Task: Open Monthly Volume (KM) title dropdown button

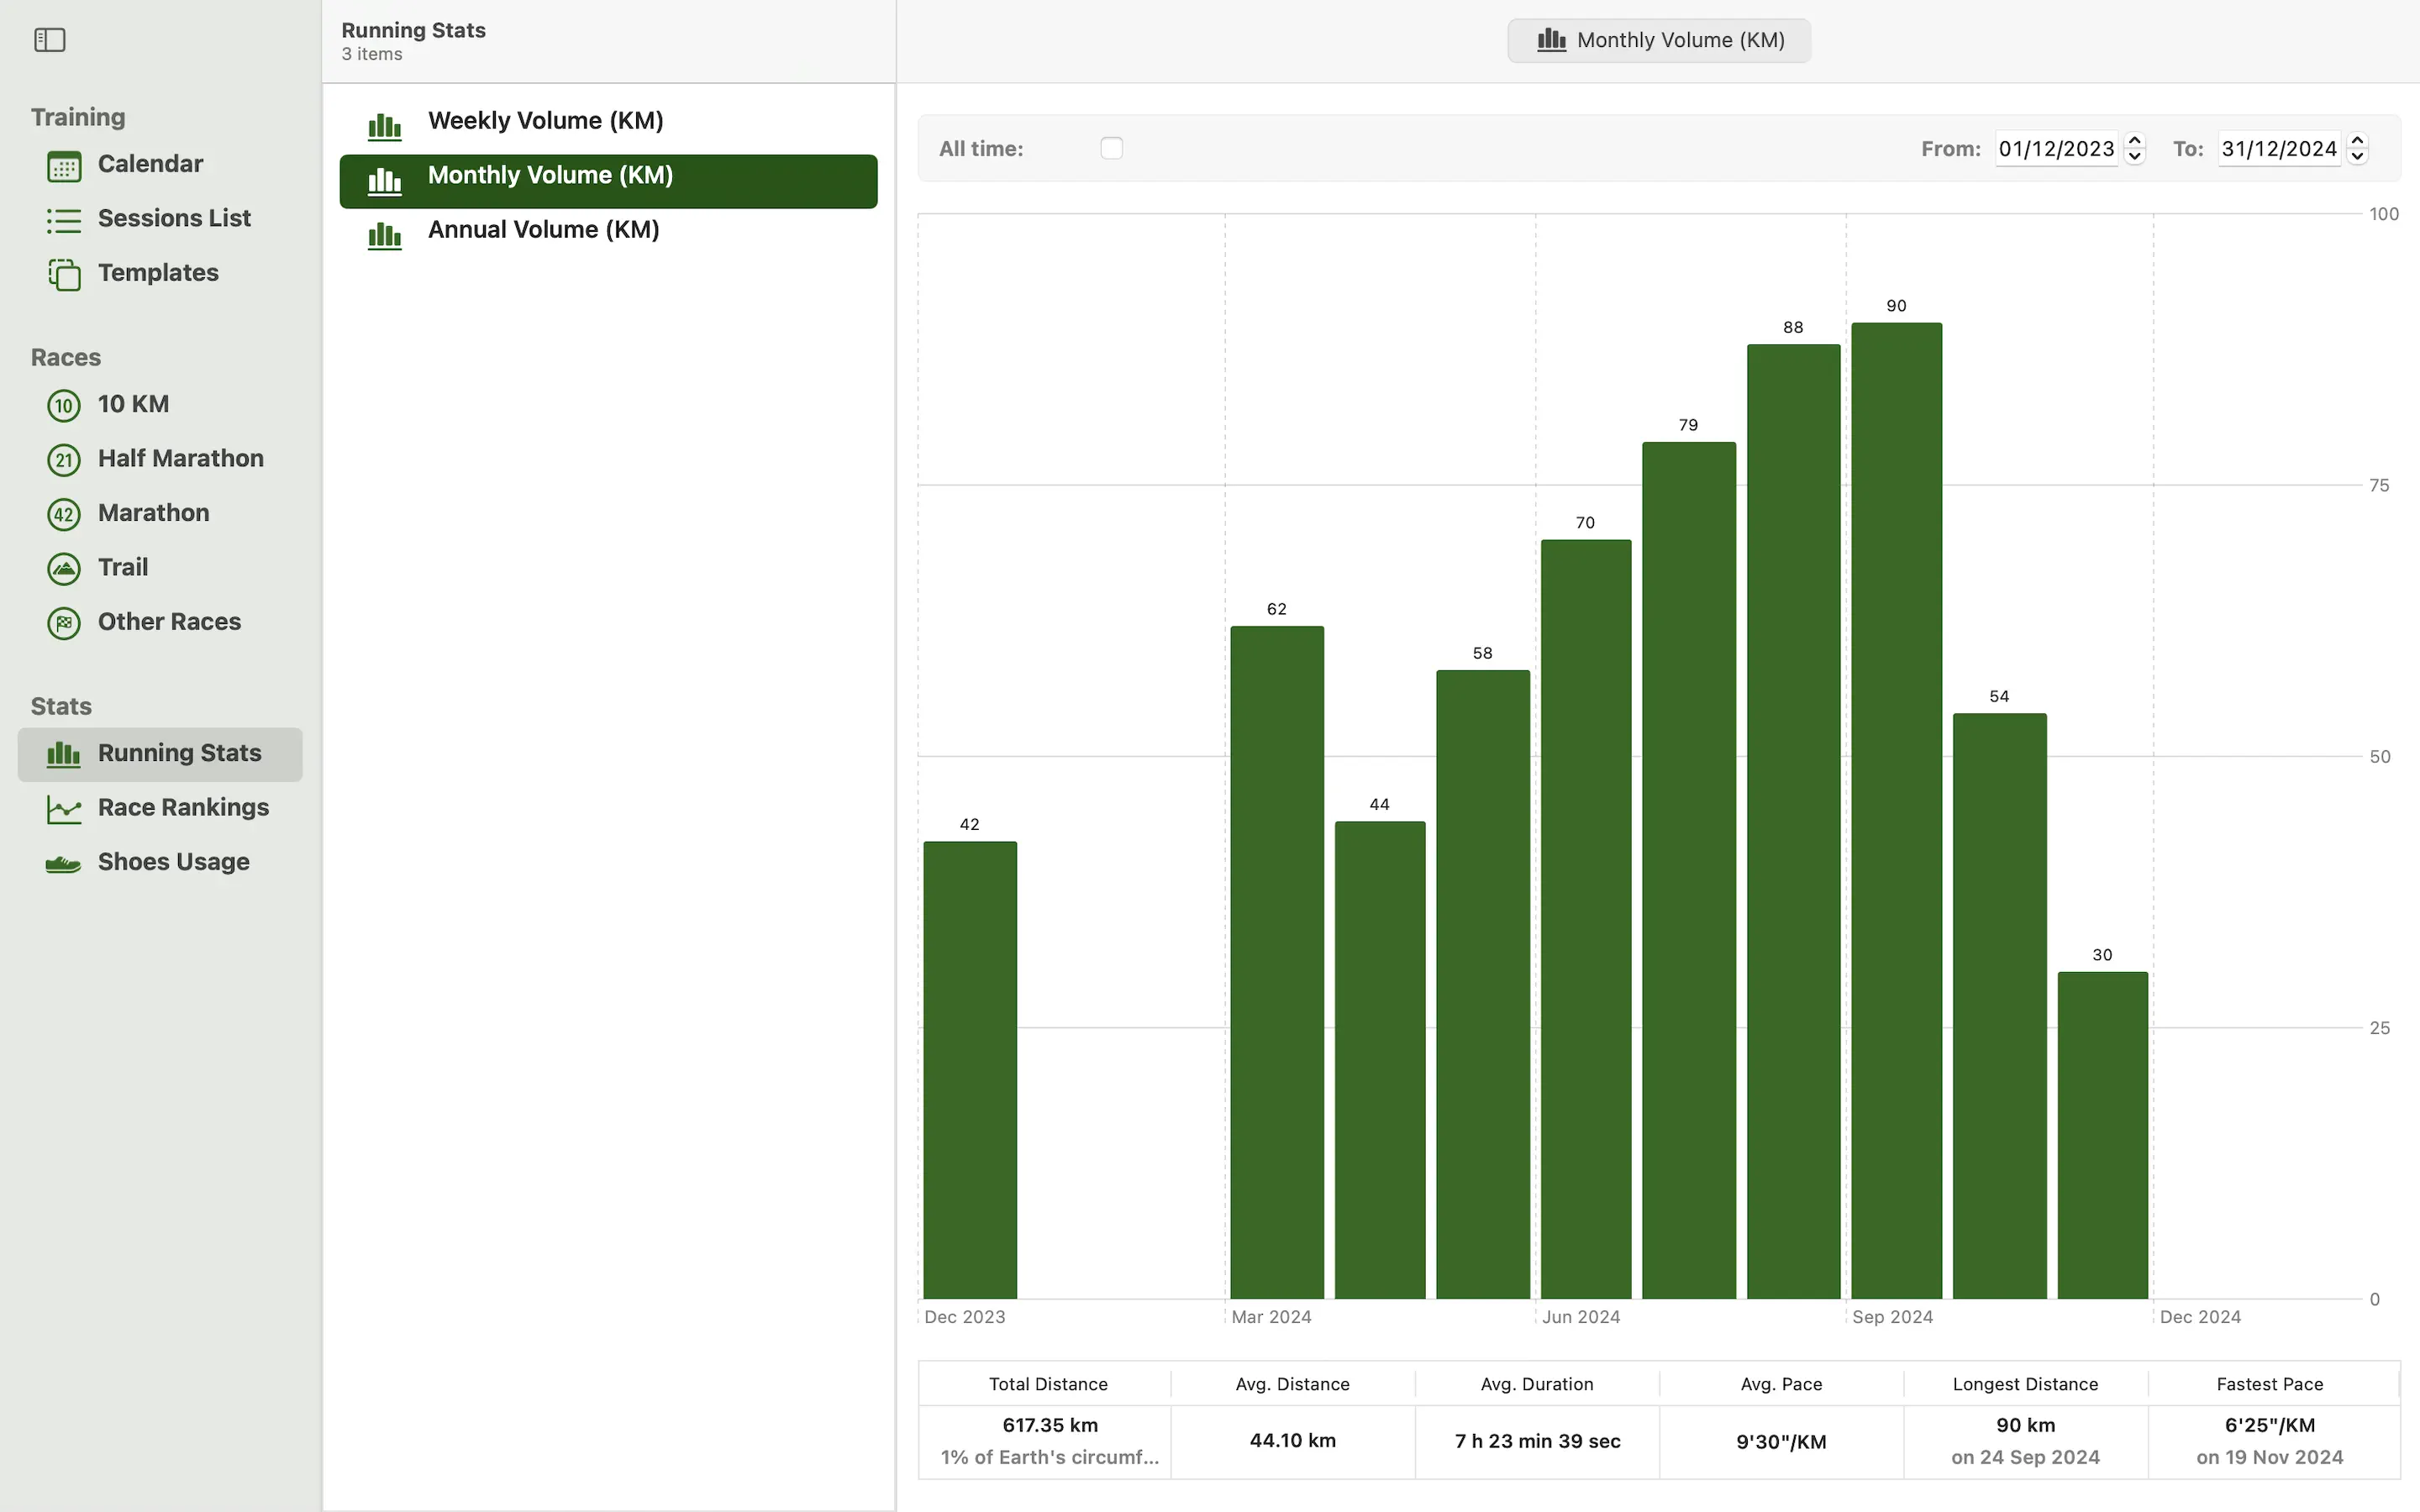Action: (x=1659, y=40)
